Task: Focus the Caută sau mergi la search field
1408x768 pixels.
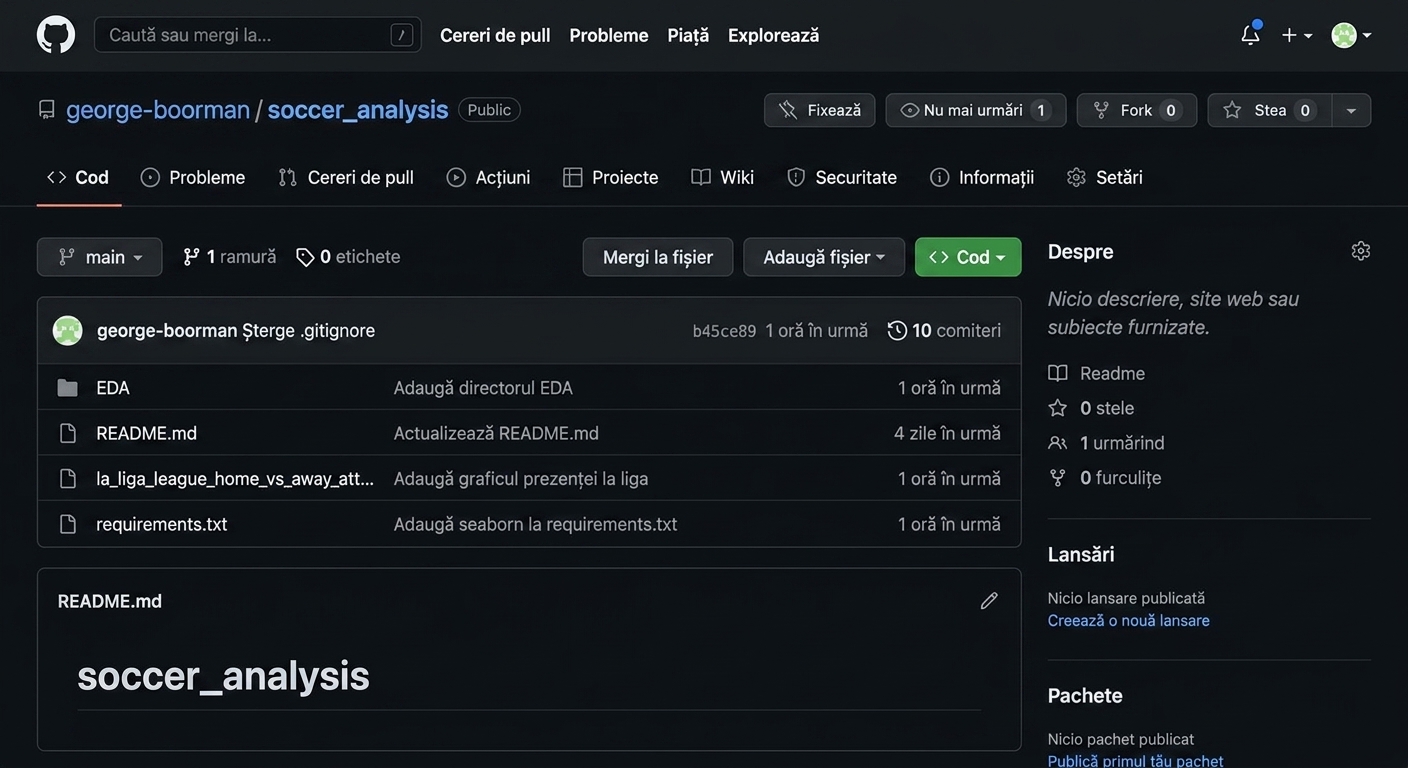Action: [x=258, y=35]
